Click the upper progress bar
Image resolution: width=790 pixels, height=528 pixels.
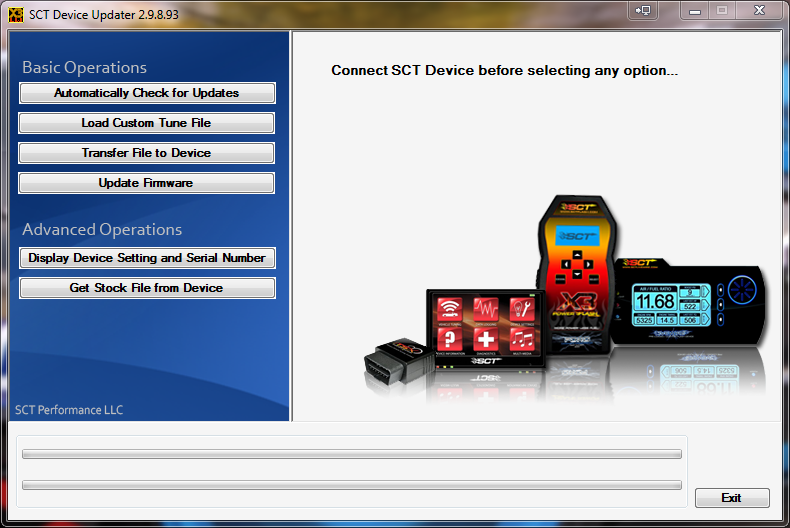(x=352, y=454)
